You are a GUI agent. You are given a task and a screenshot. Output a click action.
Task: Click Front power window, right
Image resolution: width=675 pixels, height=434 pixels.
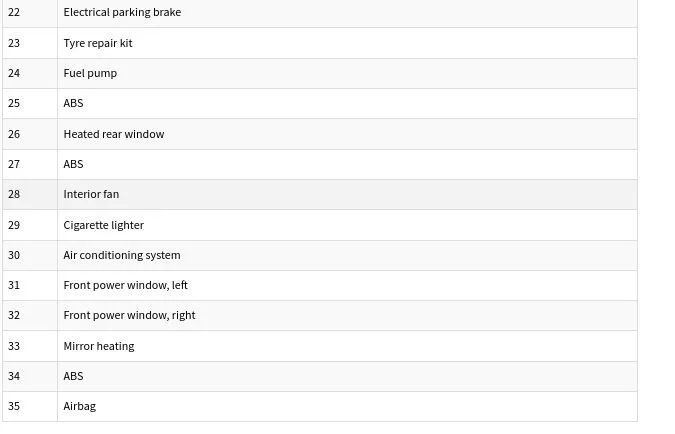pyautogui.click(x=129, y=316)
